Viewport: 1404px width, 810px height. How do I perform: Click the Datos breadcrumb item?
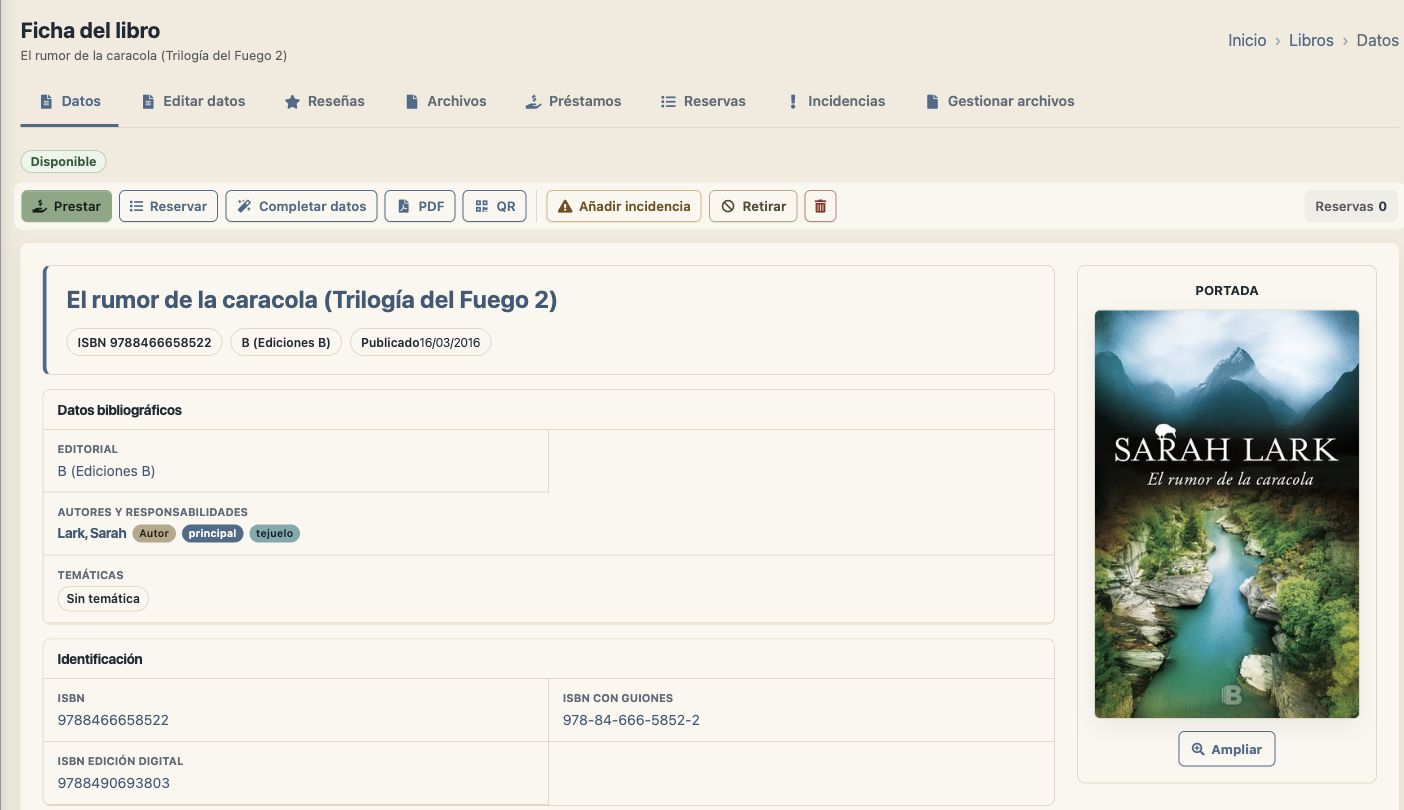1377,40
